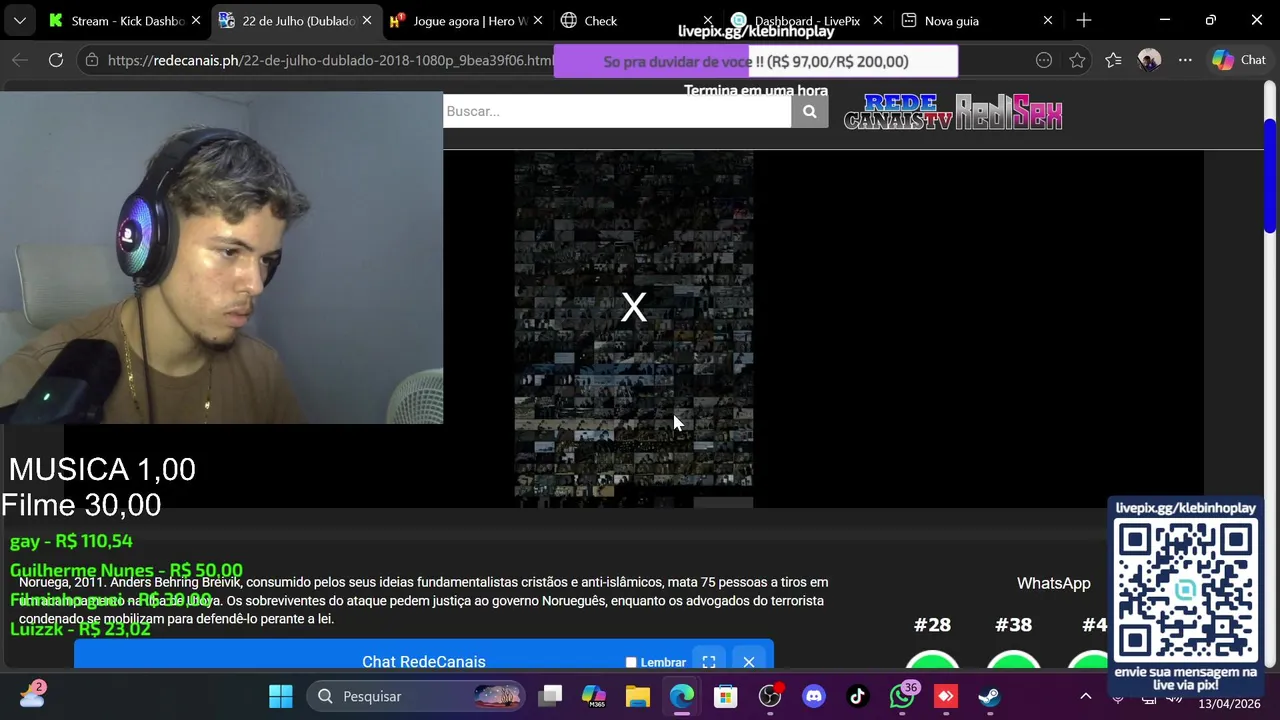Submit search with magnifier button

pos(810,111)
